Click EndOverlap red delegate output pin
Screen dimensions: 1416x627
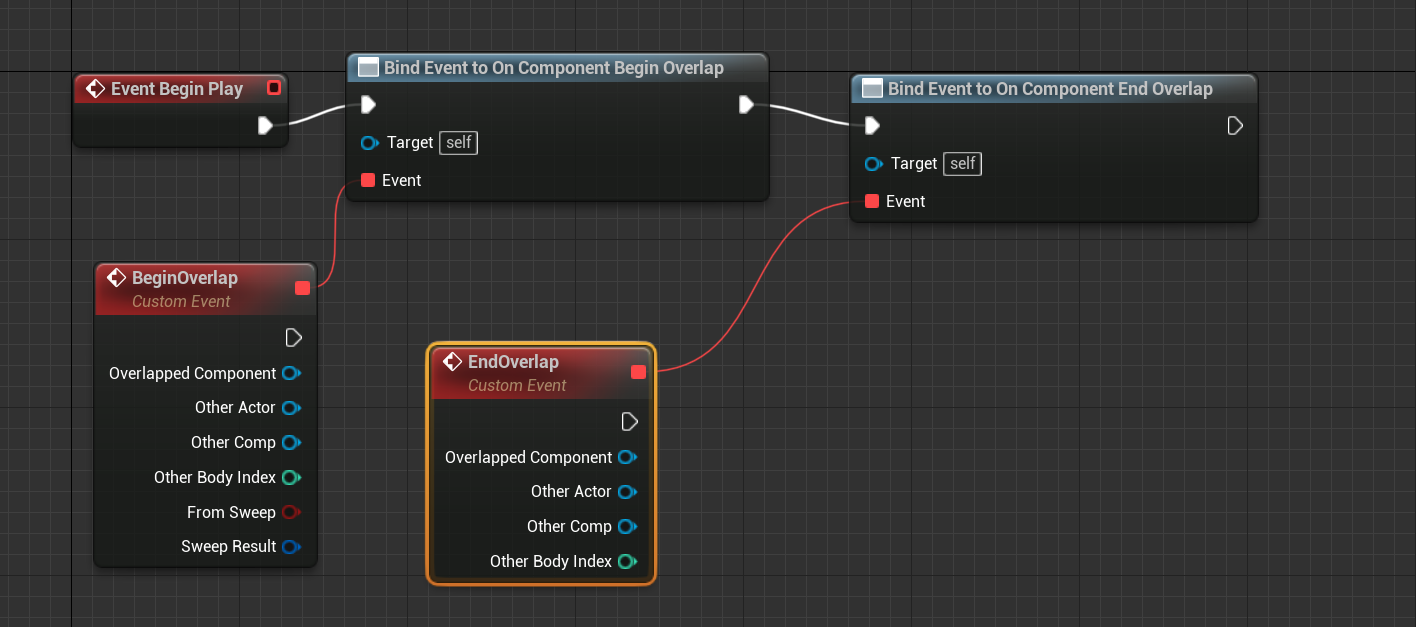[x=639, y=372]
